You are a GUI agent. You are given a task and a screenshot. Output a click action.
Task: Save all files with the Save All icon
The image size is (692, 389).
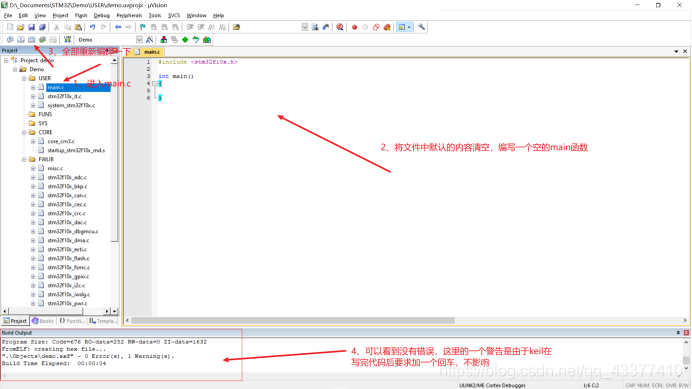(x=42, y=27)
